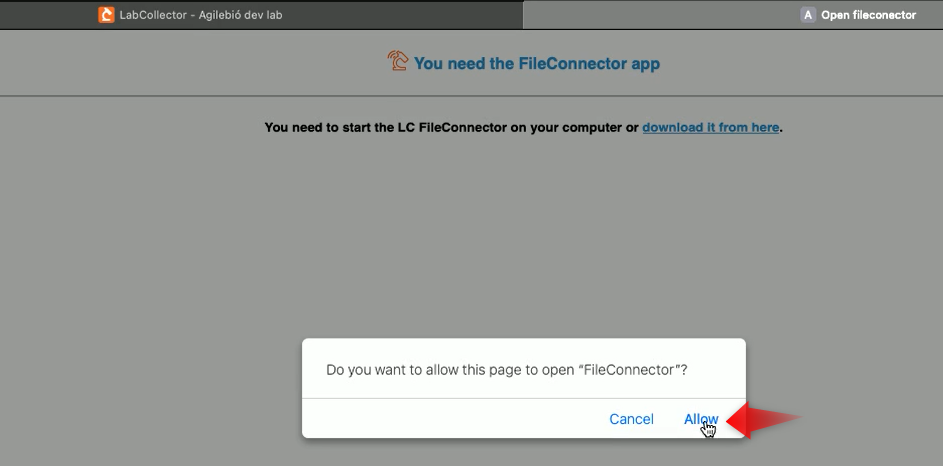Cancel the open FileConnector prompt

(x=631, y=419)
